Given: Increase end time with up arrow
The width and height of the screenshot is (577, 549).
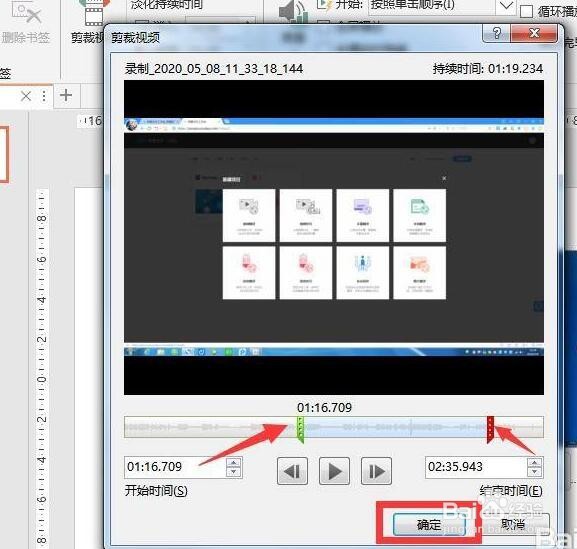Looking at the screenshot, I should pyautogui.click(x=534, y=462).
